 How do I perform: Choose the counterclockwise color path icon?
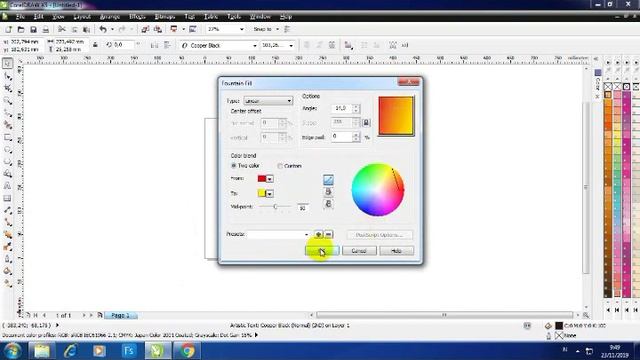tap(328, 192)
